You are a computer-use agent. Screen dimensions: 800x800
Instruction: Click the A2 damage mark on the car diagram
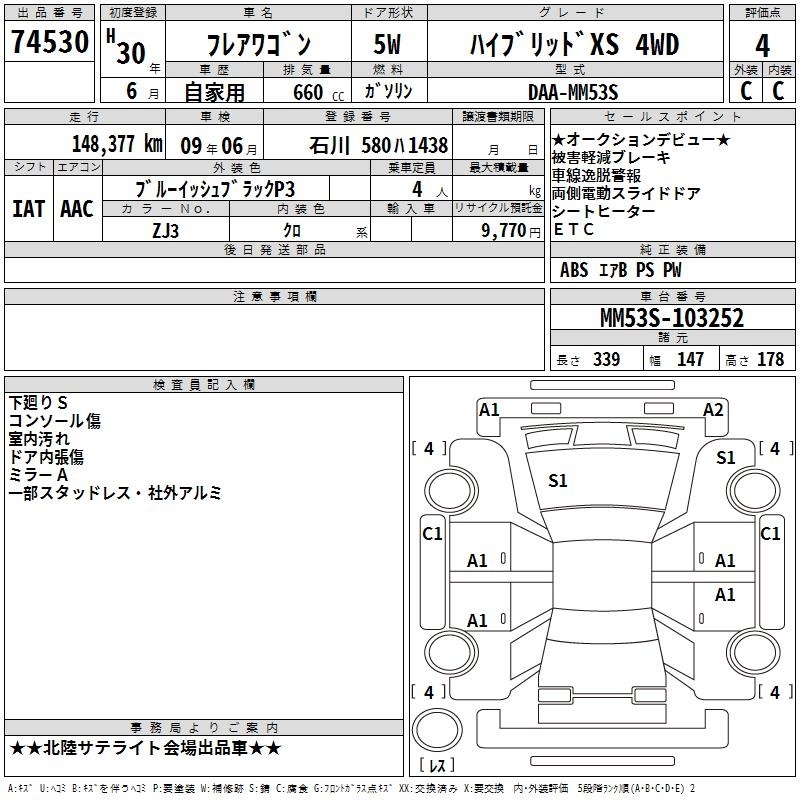tap(713, 409)
